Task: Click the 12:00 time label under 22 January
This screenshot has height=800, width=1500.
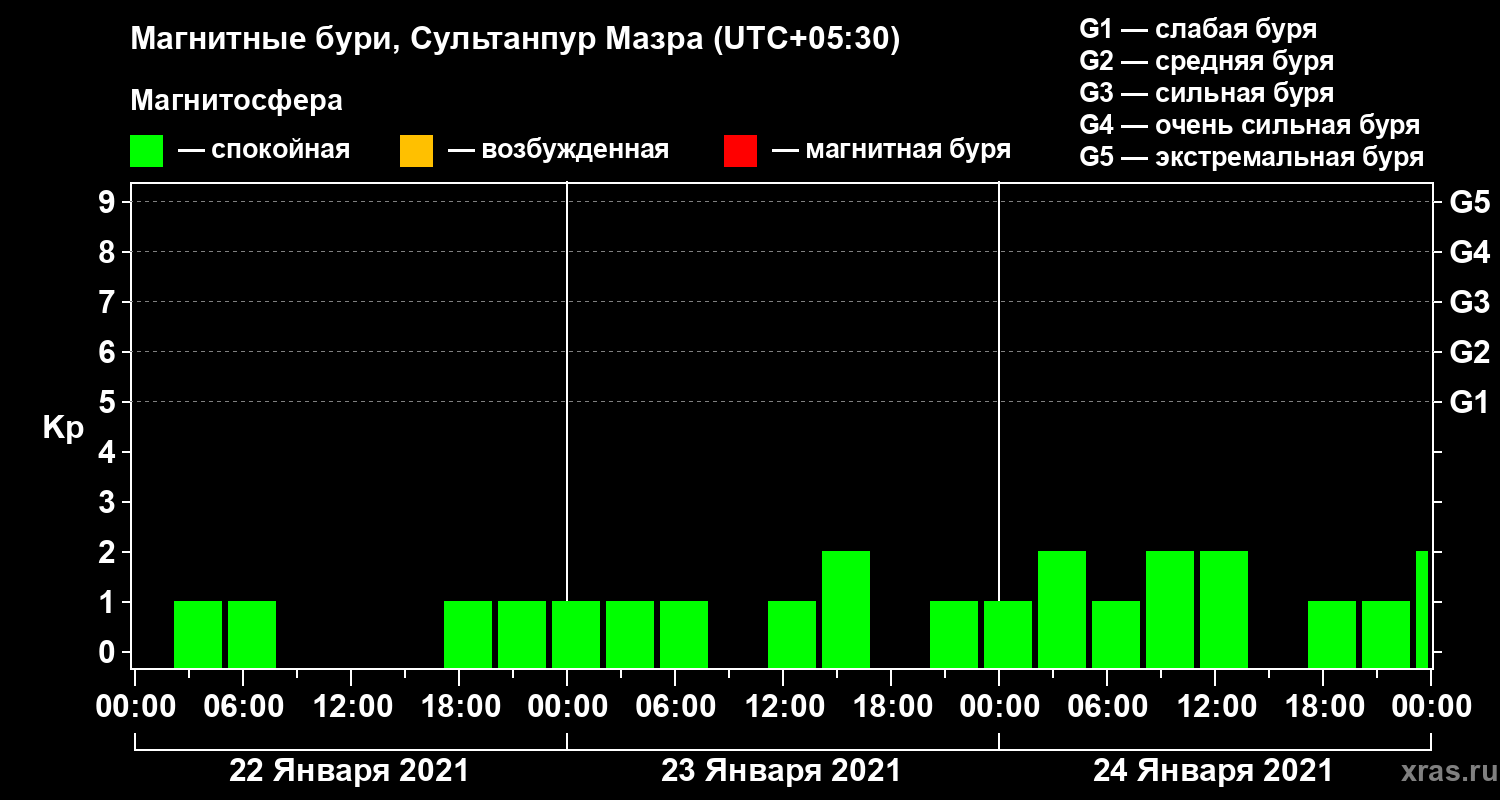Action: tap(352, 707)
